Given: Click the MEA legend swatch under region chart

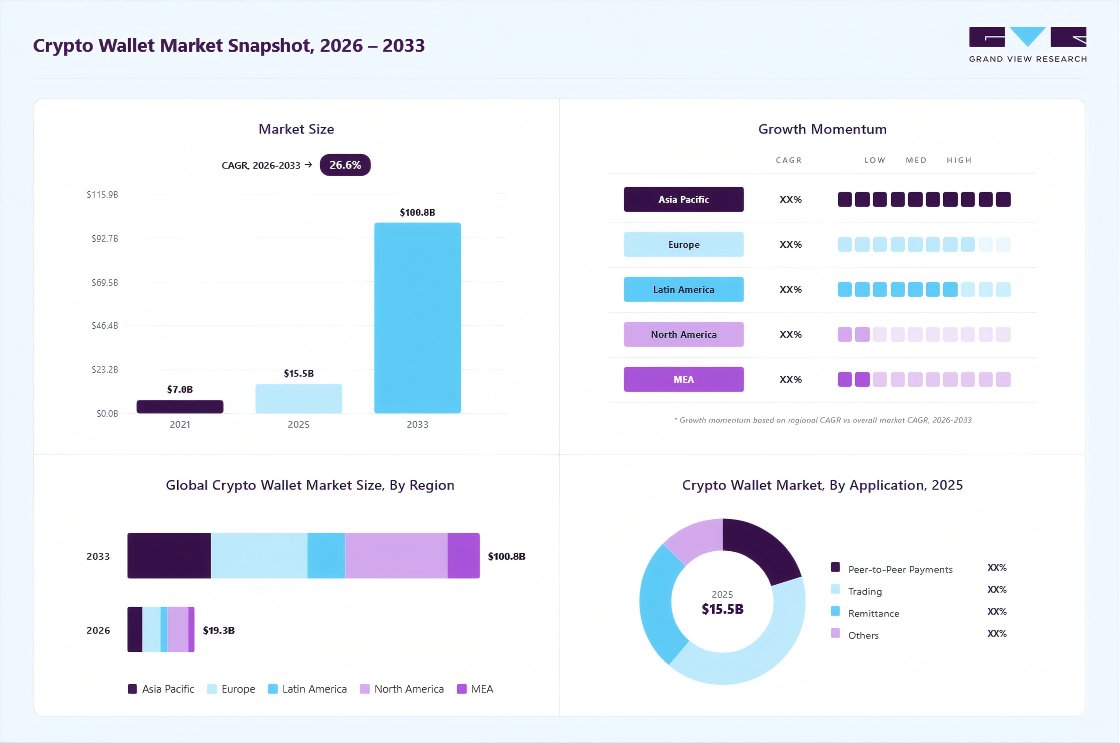Looking at the screenshot, I should tap(461, 689).
